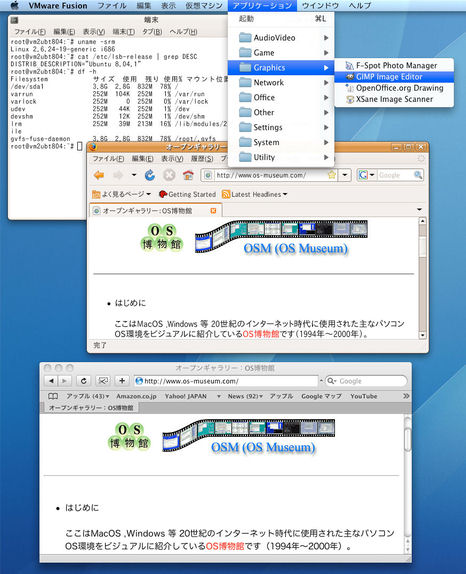The width and height of the screenshot is (466, 574).
Task: Click Firefox back arrow button
Action: [99, 175]
